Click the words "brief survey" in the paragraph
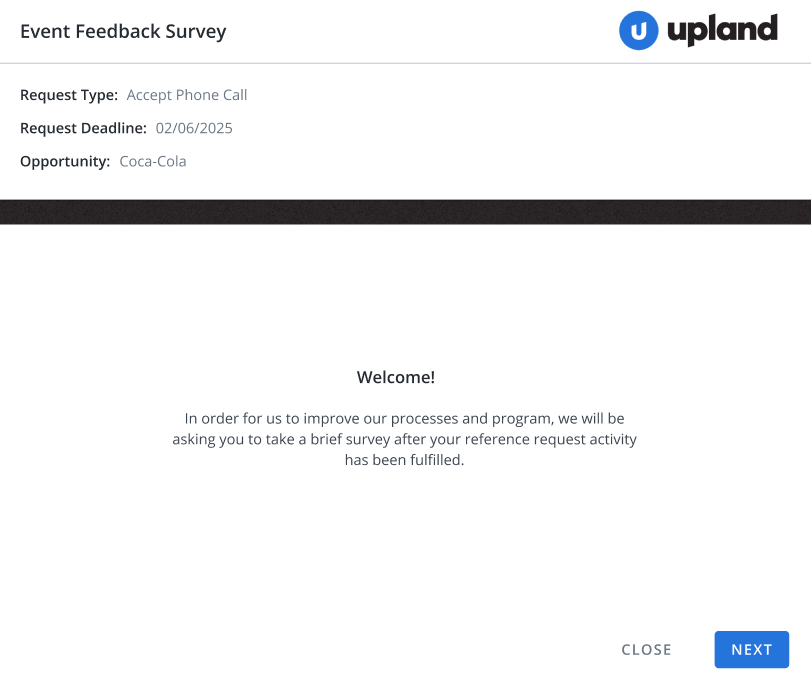811x690 pixels. 350,440
